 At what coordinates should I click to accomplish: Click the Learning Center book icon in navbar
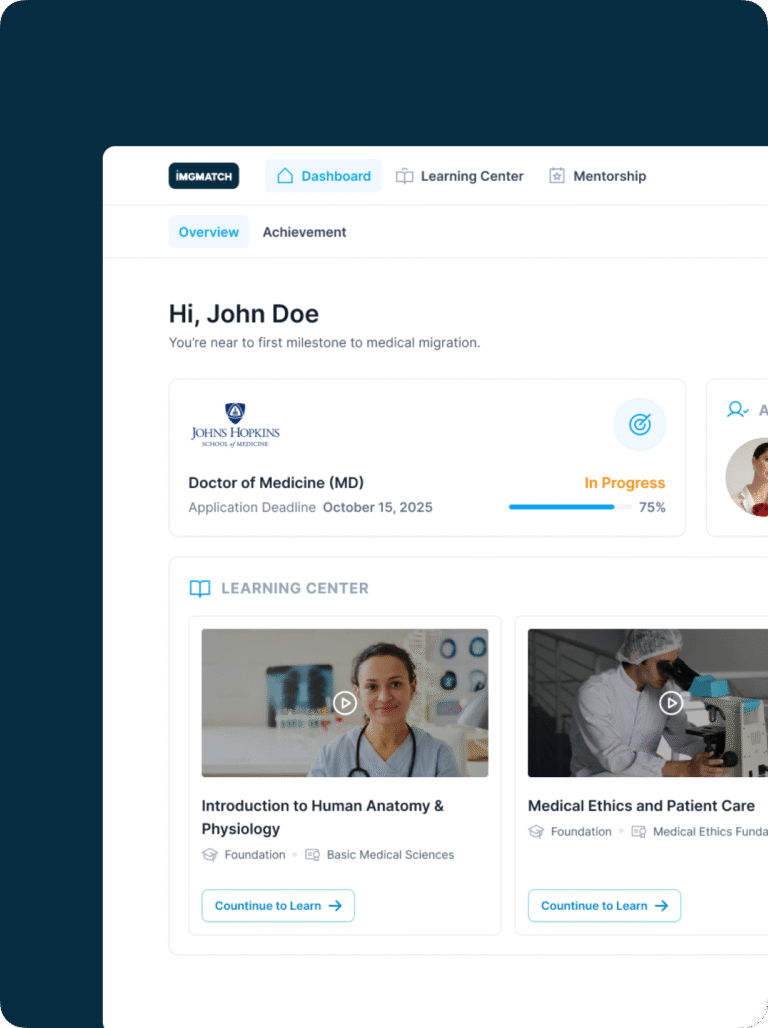pos(404,176)
